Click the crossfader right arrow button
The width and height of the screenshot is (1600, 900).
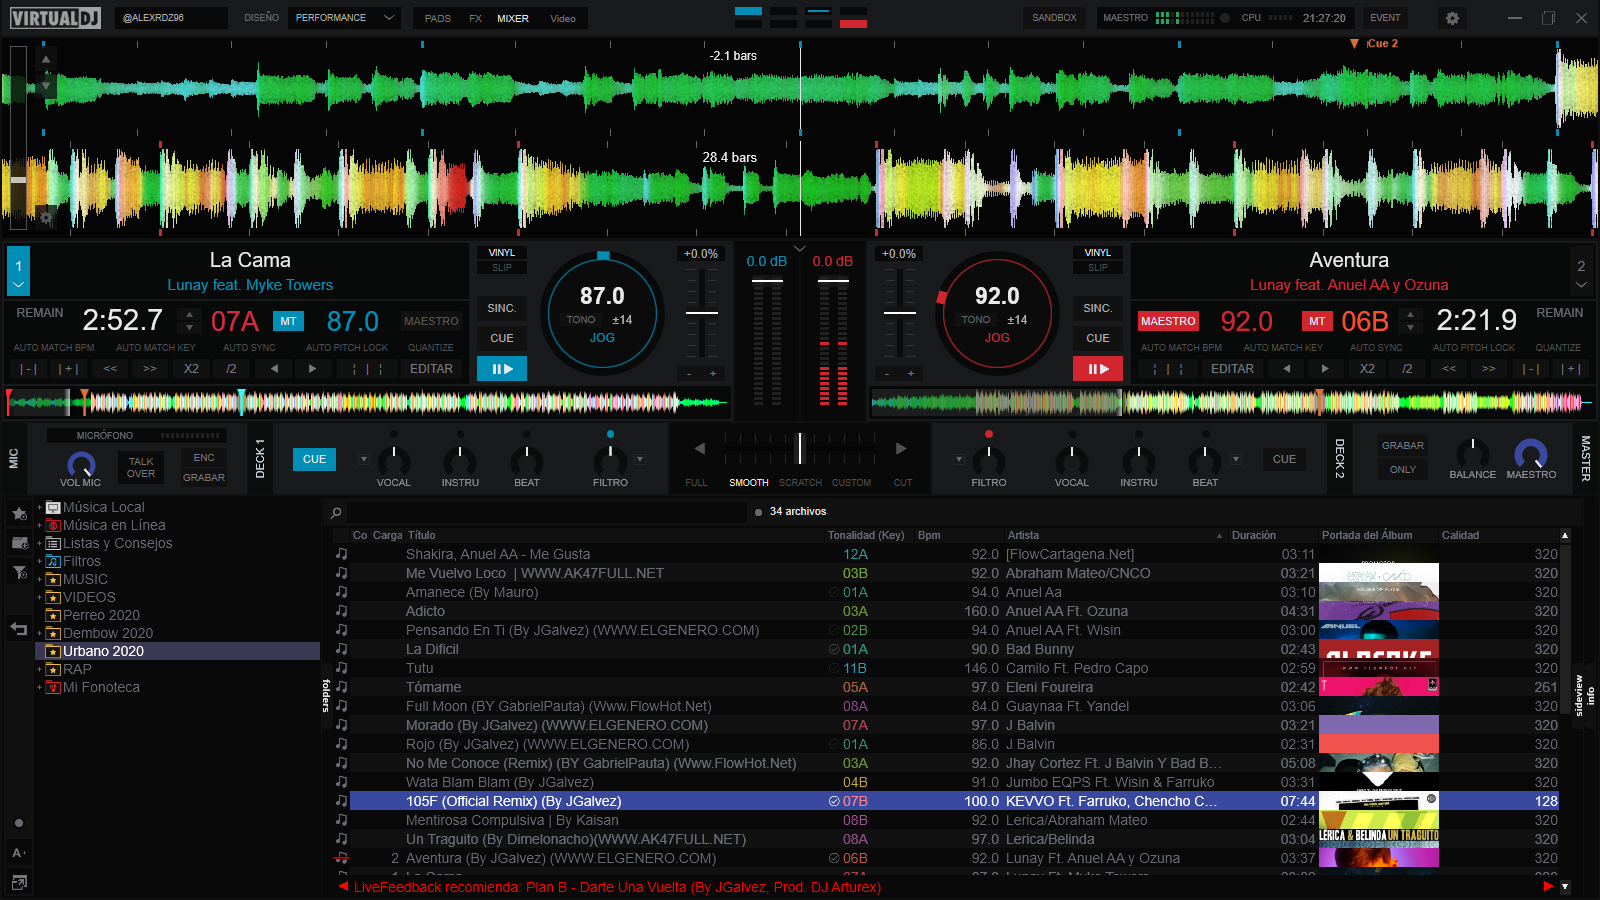click(901, 448)
